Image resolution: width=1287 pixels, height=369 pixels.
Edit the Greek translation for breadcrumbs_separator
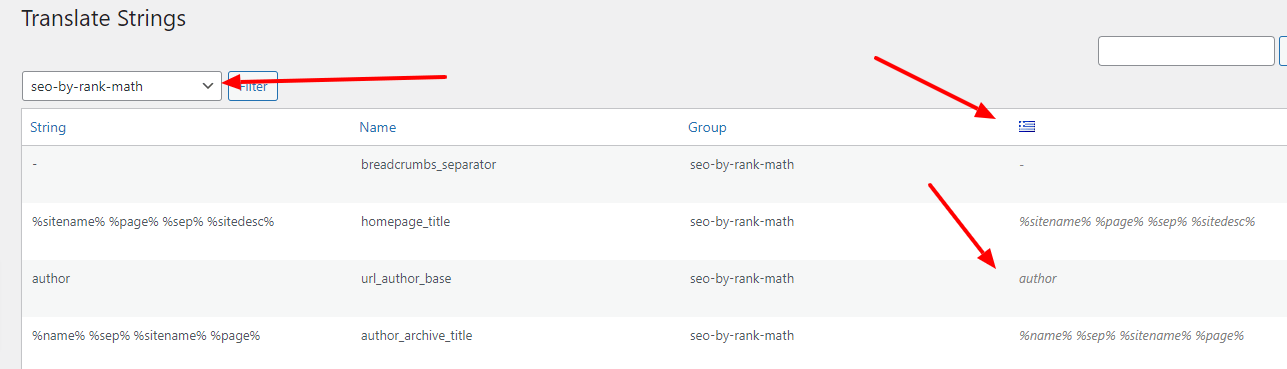tap(1021, 164)
